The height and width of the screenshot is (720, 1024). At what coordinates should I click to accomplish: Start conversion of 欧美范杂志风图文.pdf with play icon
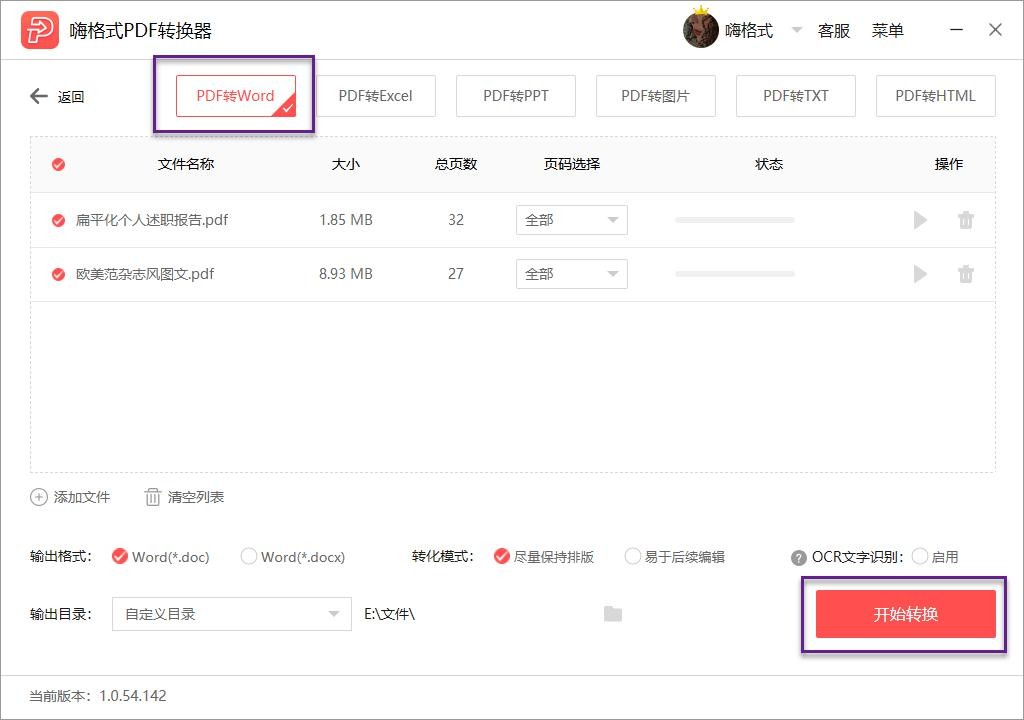(920, 274)
